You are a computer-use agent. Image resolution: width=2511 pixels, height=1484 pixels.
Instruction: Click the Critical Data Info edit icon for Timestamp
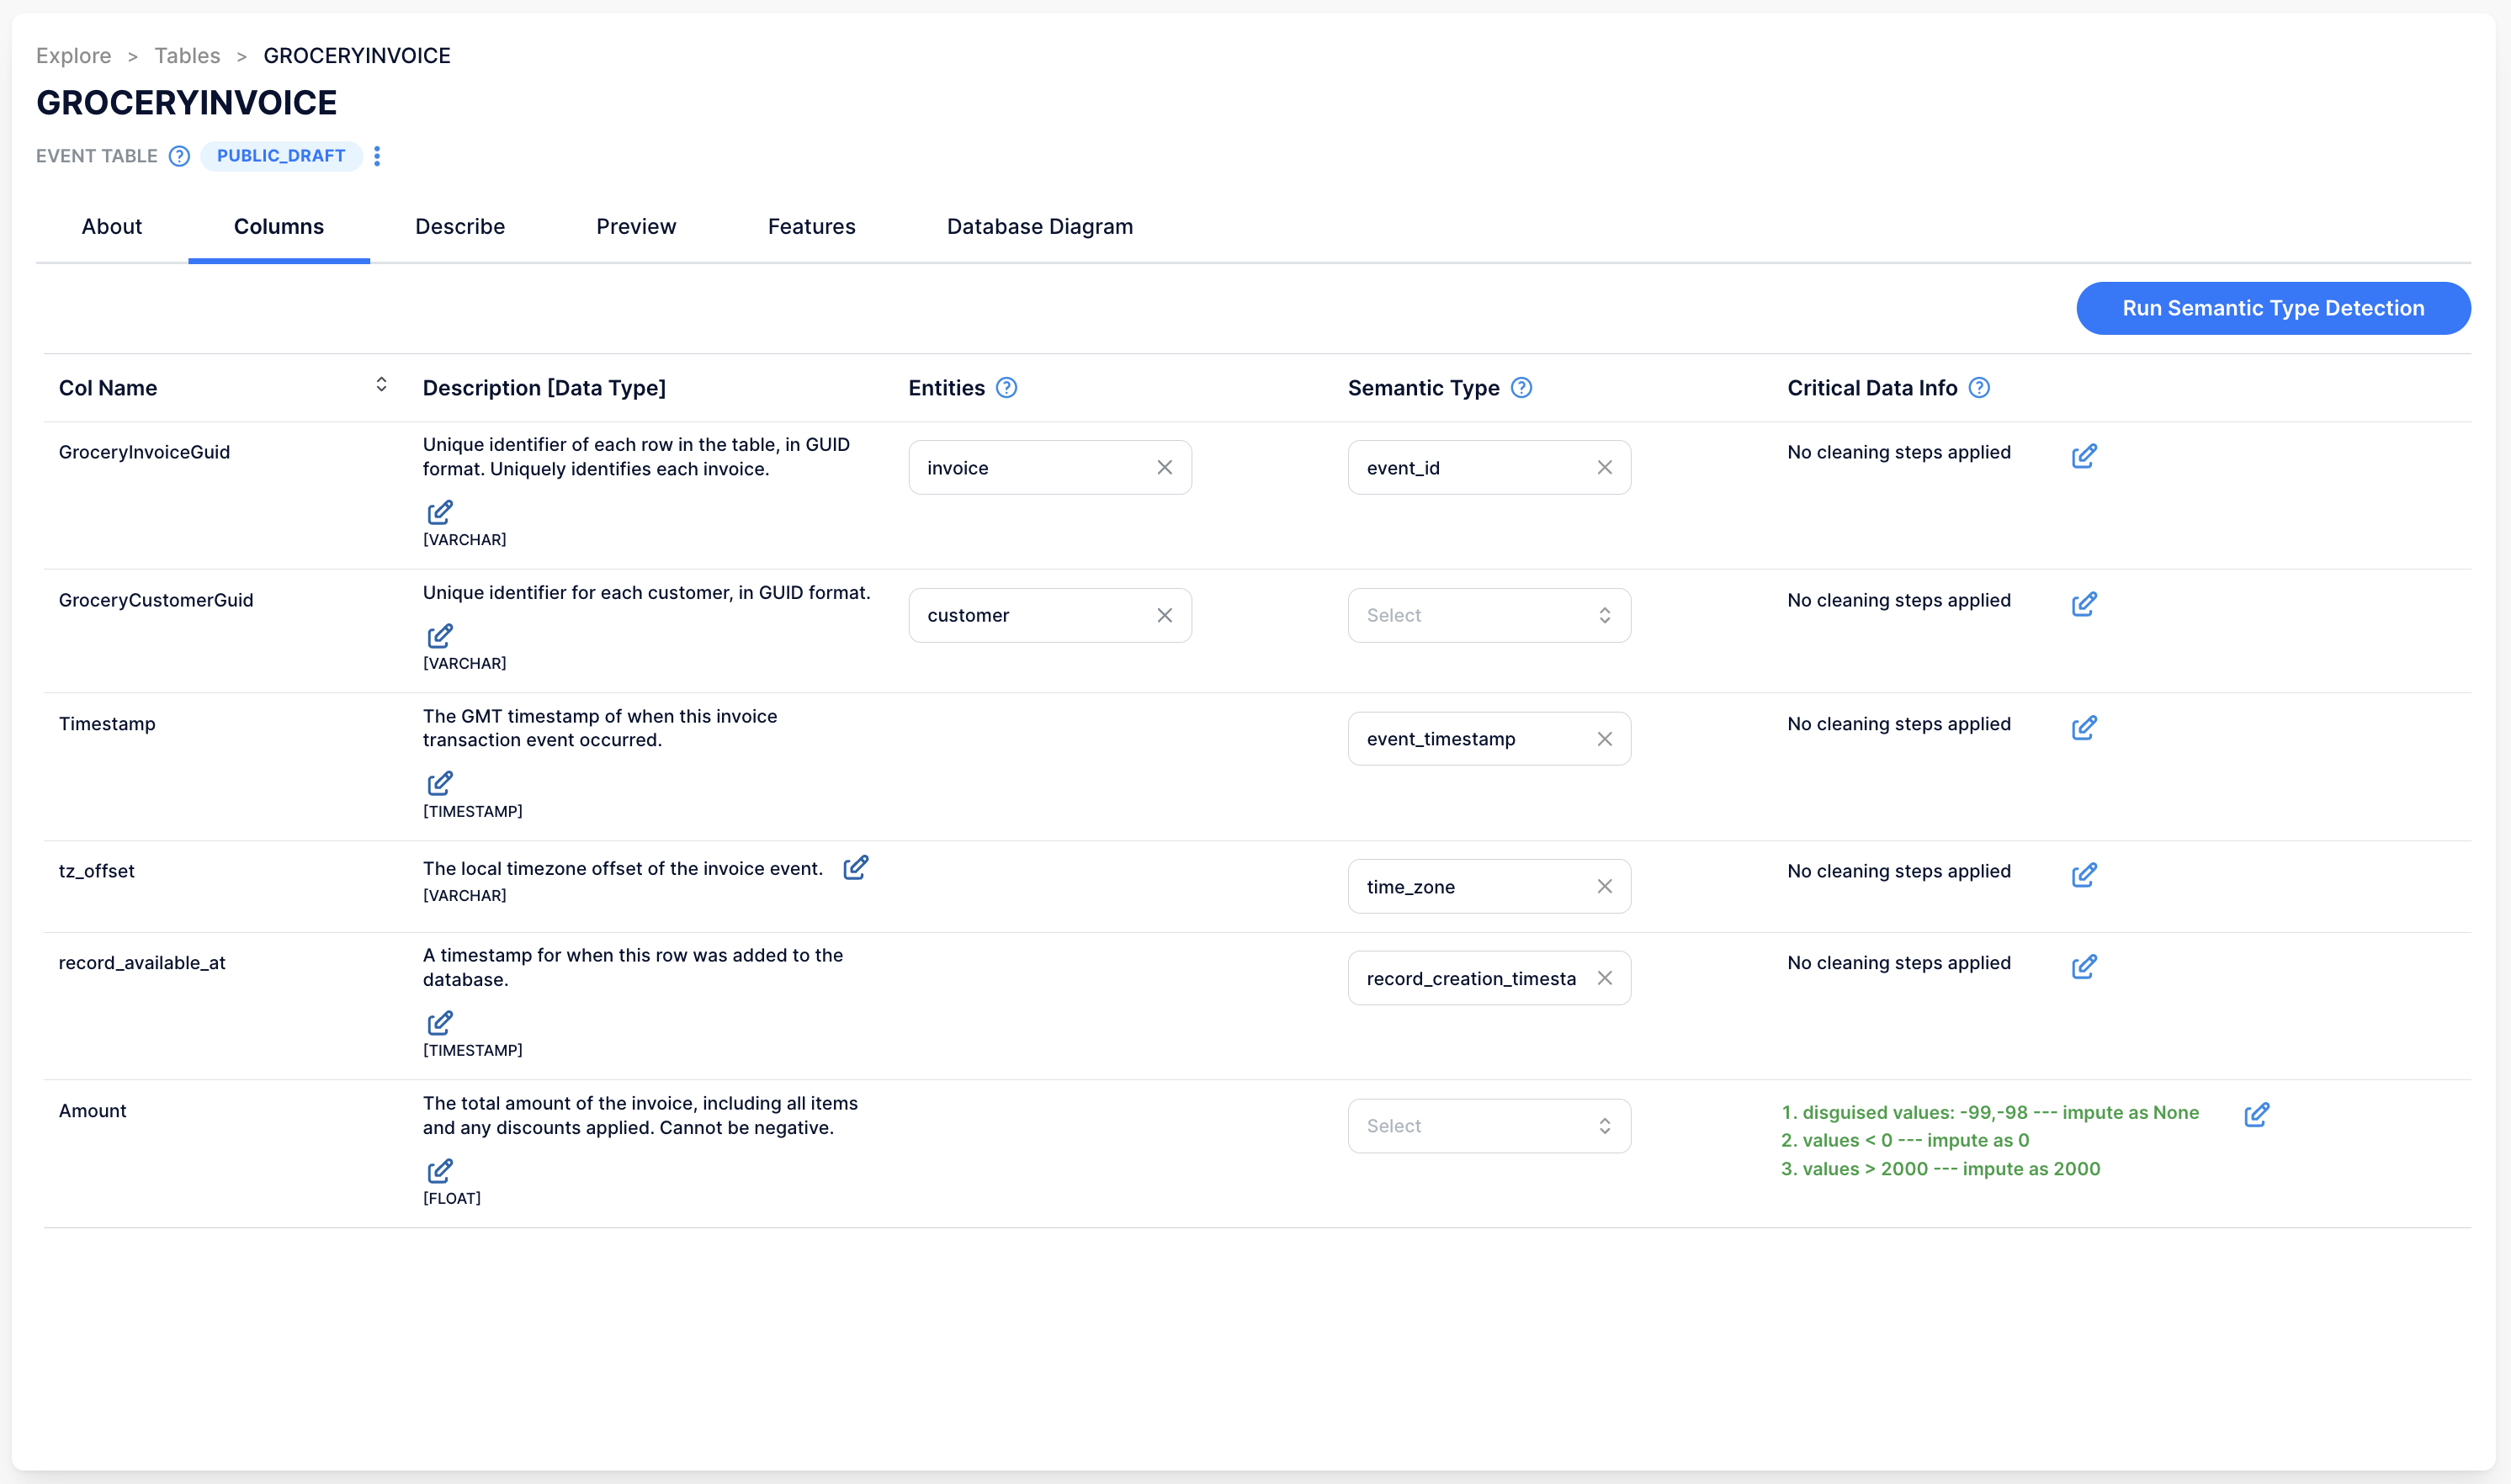click(2085, 728)
